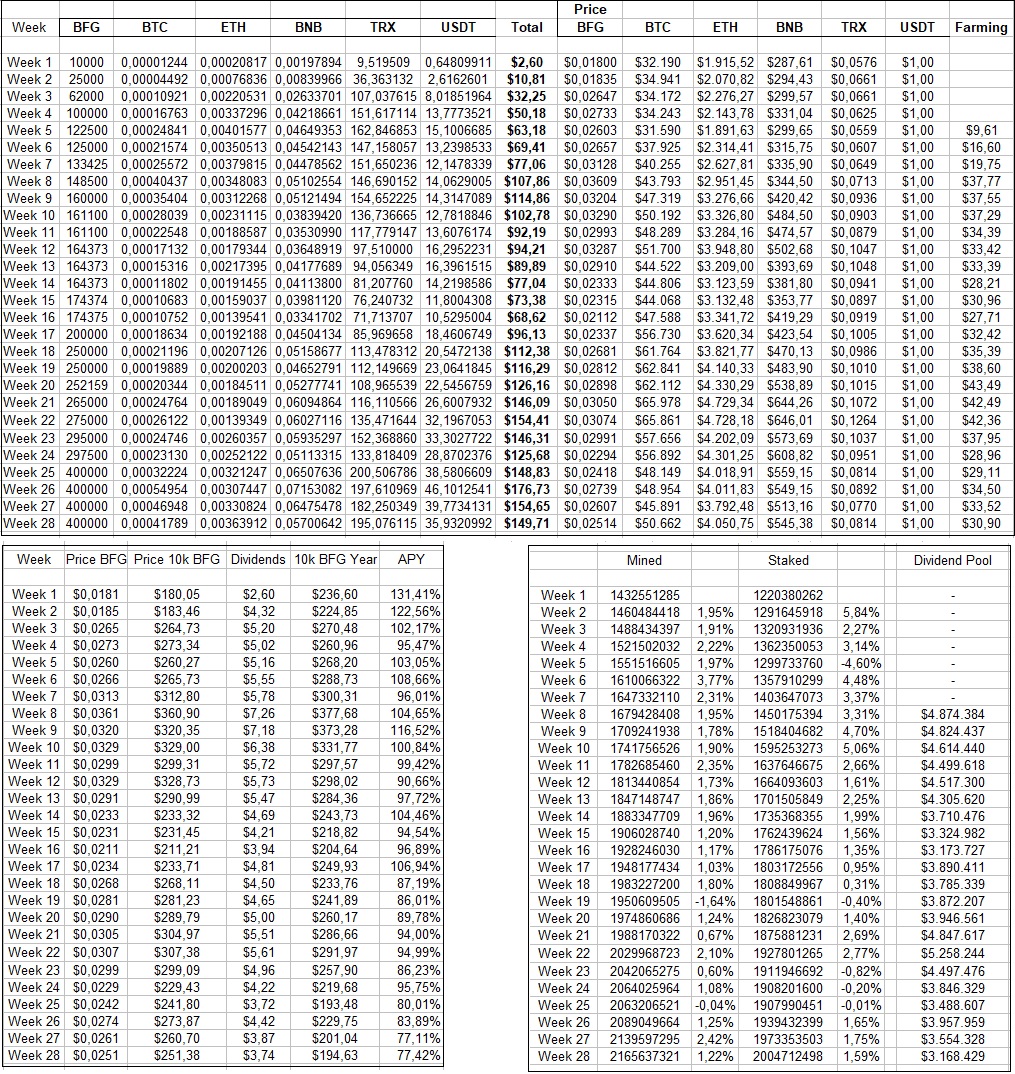Screen dimensions: 1015x1074
Task: Select BTC amount 0,00054954
Action: (x=154, y=489)
